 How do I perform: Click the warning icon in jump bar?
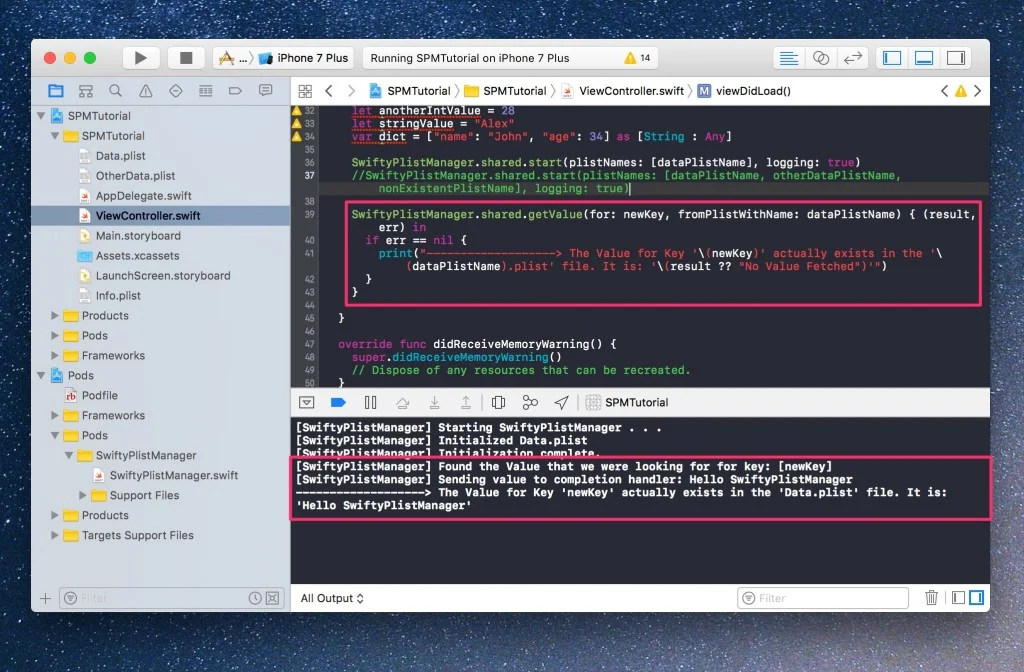coord(961,91)
